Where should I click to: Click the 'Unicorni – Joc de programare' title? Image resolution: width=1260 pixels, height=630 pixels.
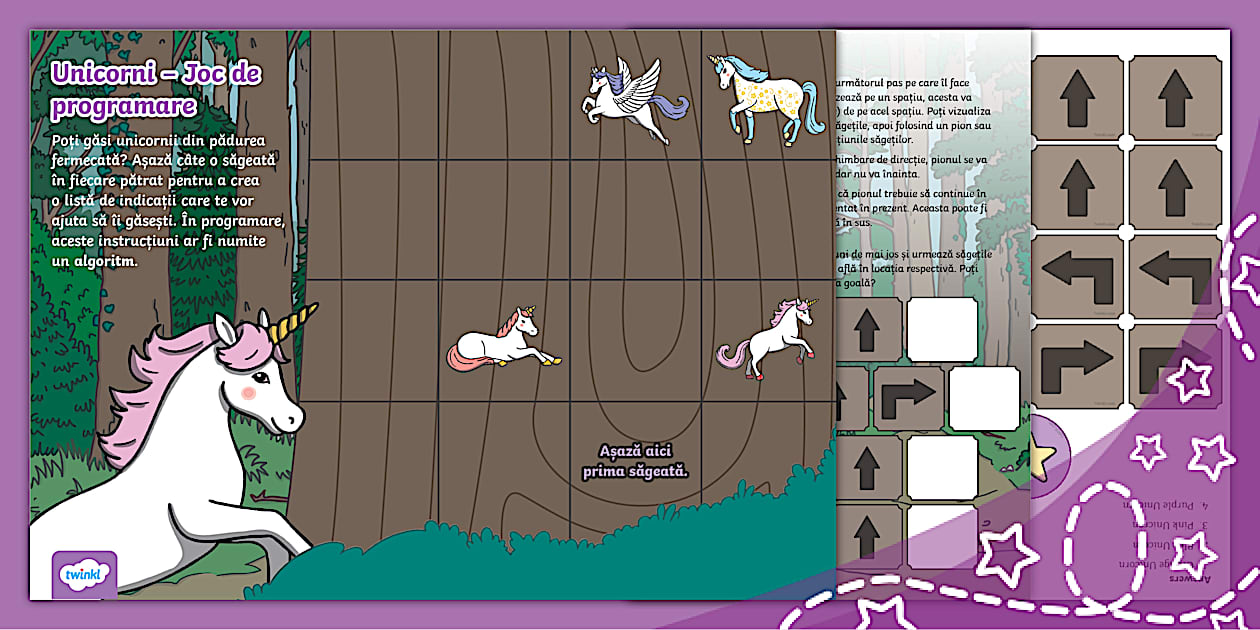click(156, 89)
